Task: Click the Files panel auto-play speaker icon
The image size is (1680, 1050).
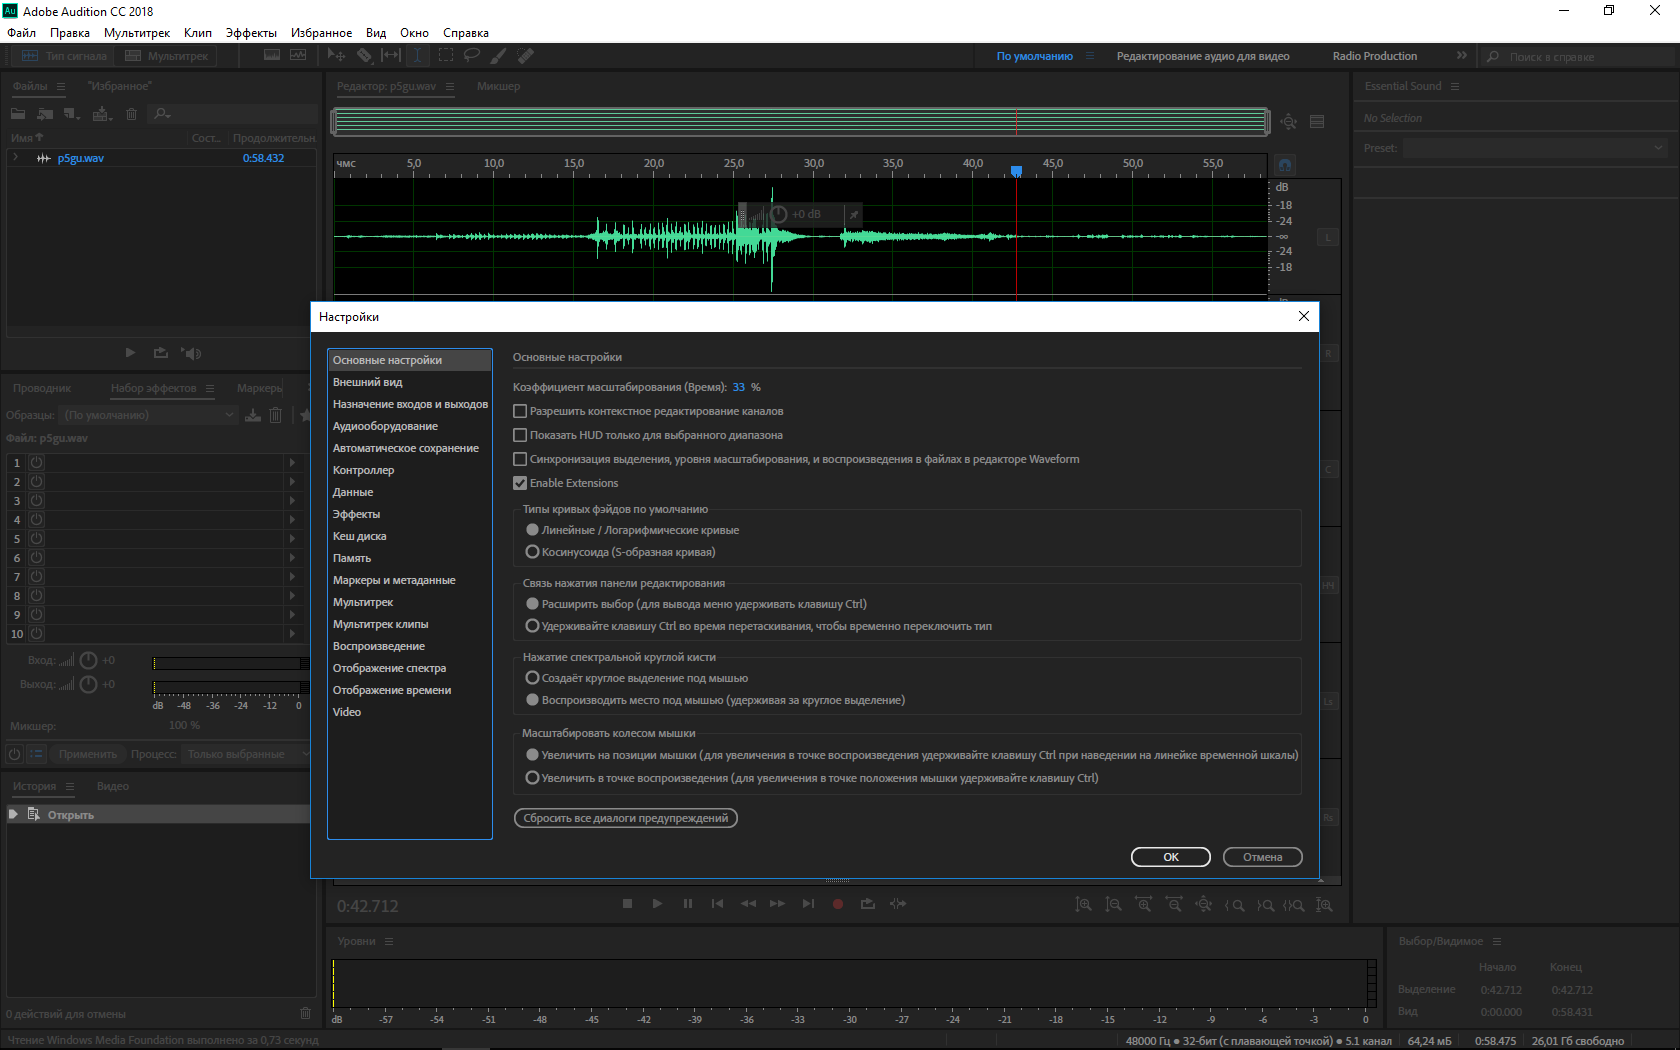Action: coord(191,353)
